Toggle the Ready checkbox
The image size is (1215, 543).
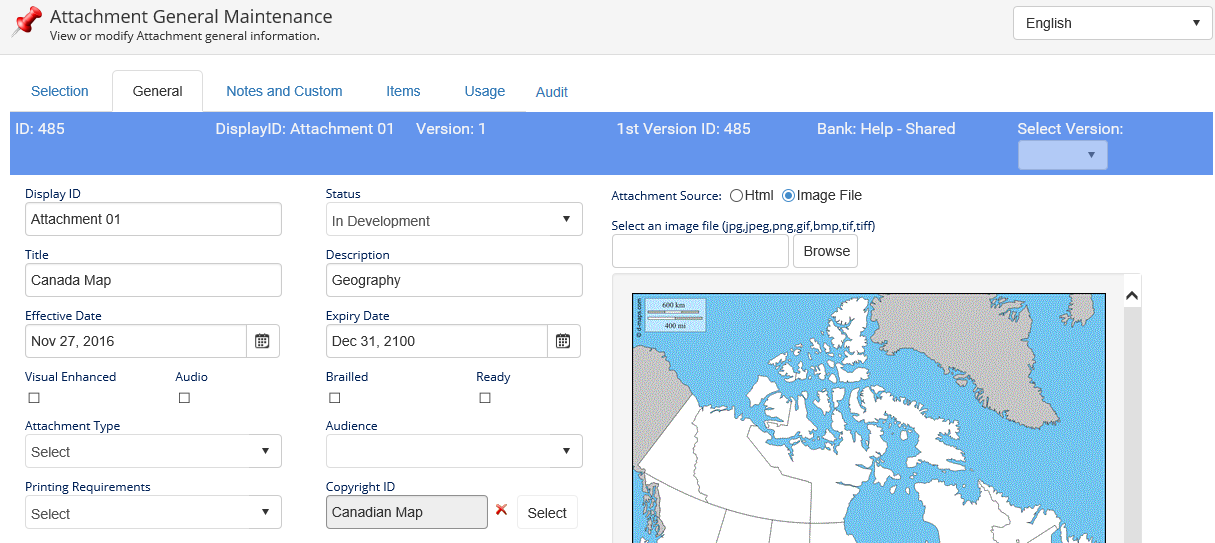tap(485, 398)
